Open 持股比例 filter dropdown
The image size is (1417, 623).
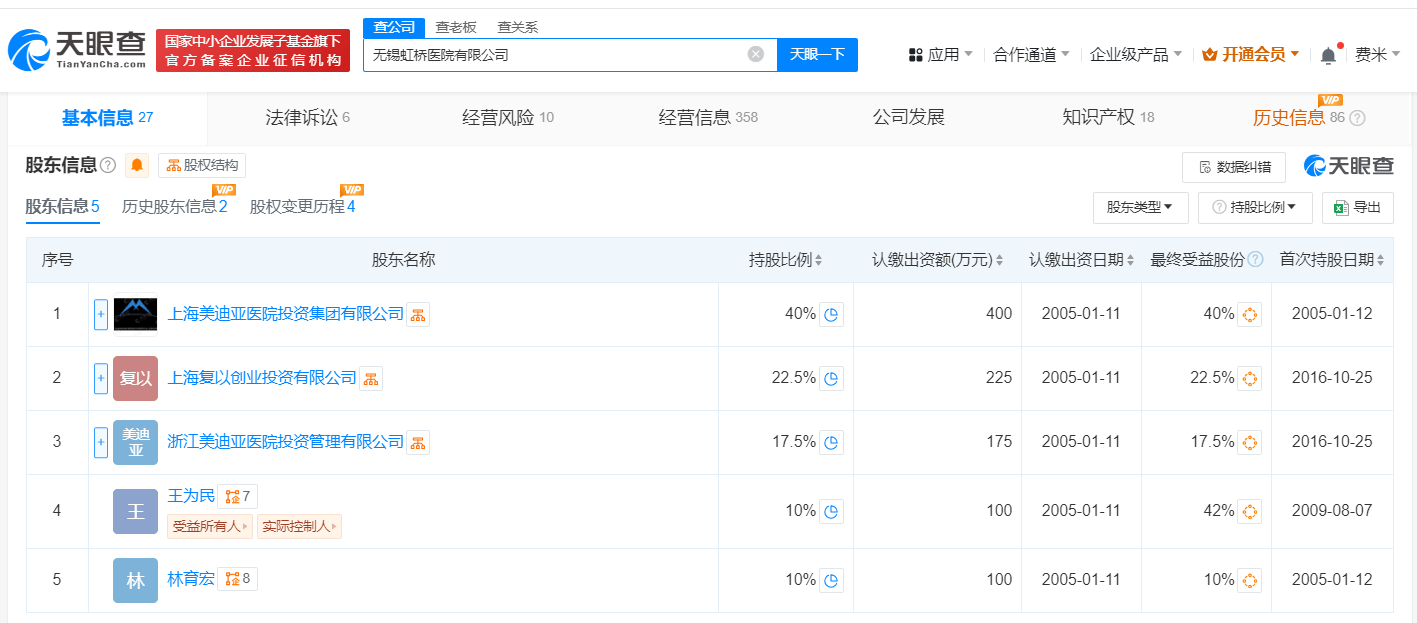1254,207
